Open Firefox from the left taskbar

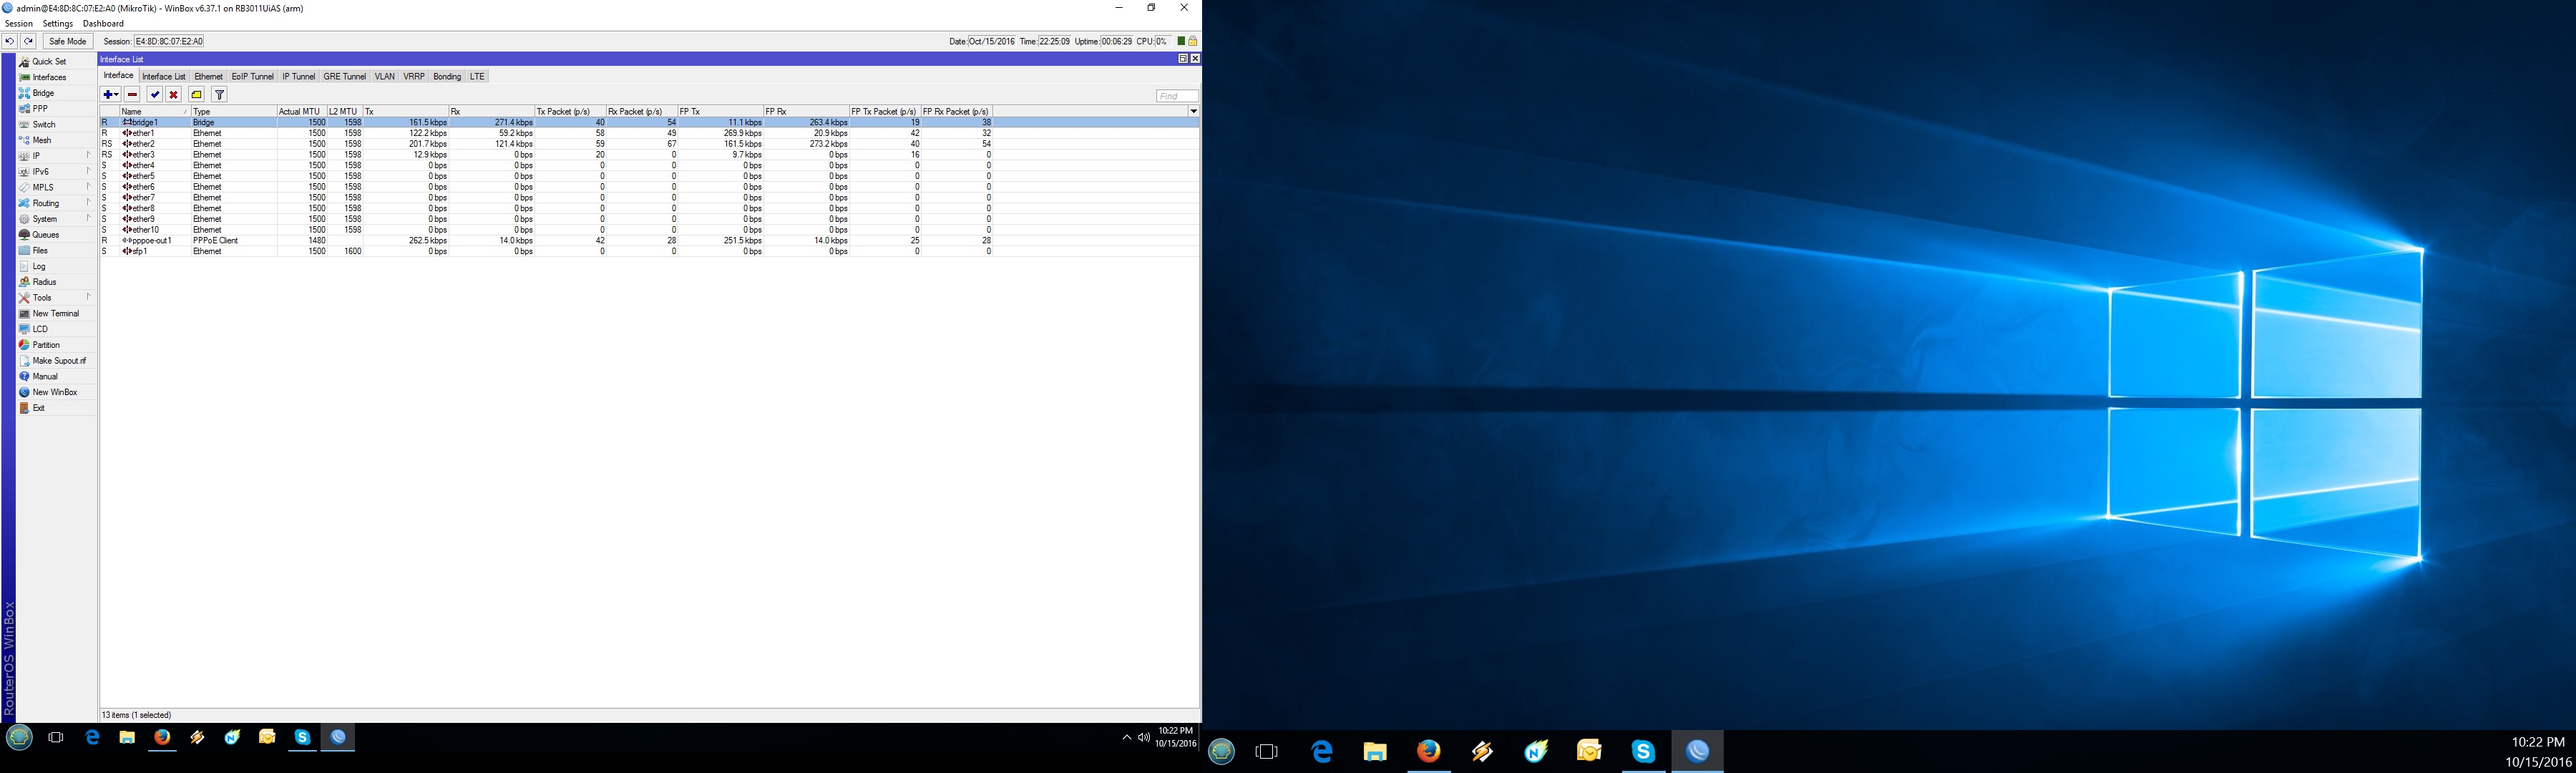tap(162, 738)
